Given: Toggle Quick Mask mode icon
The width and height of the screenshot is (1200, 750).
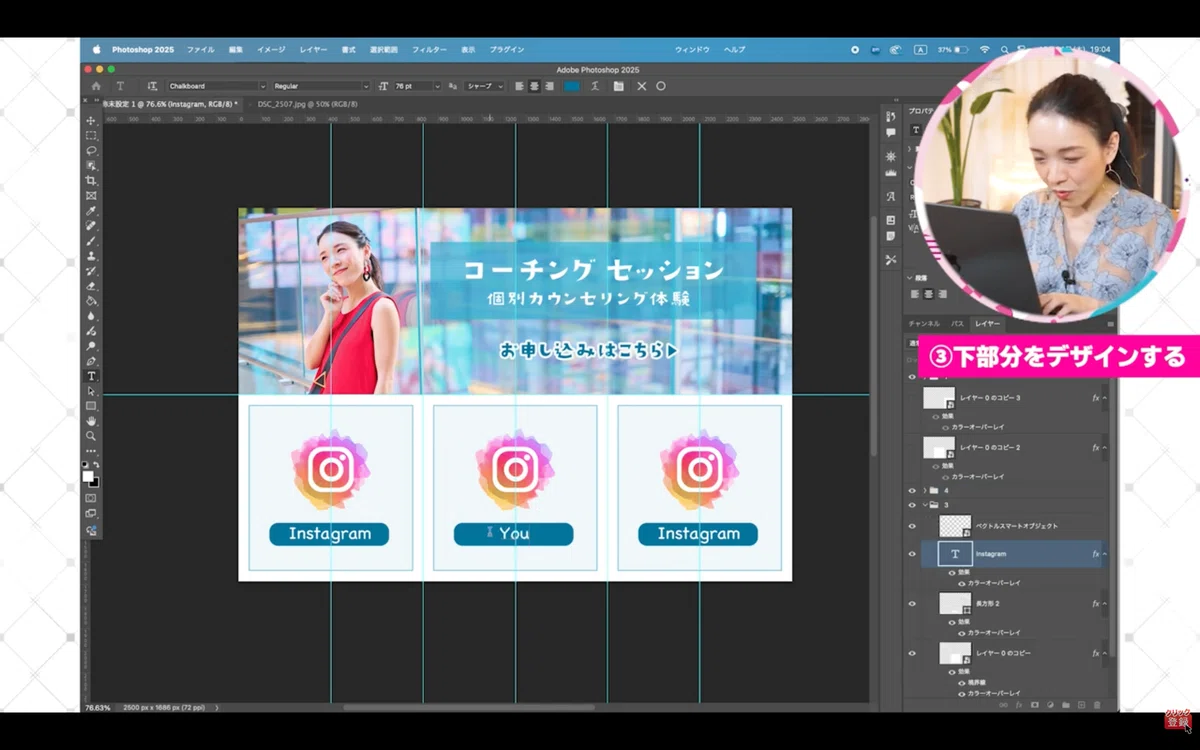Looking at the screenshot, I should (x=91, y=498).
